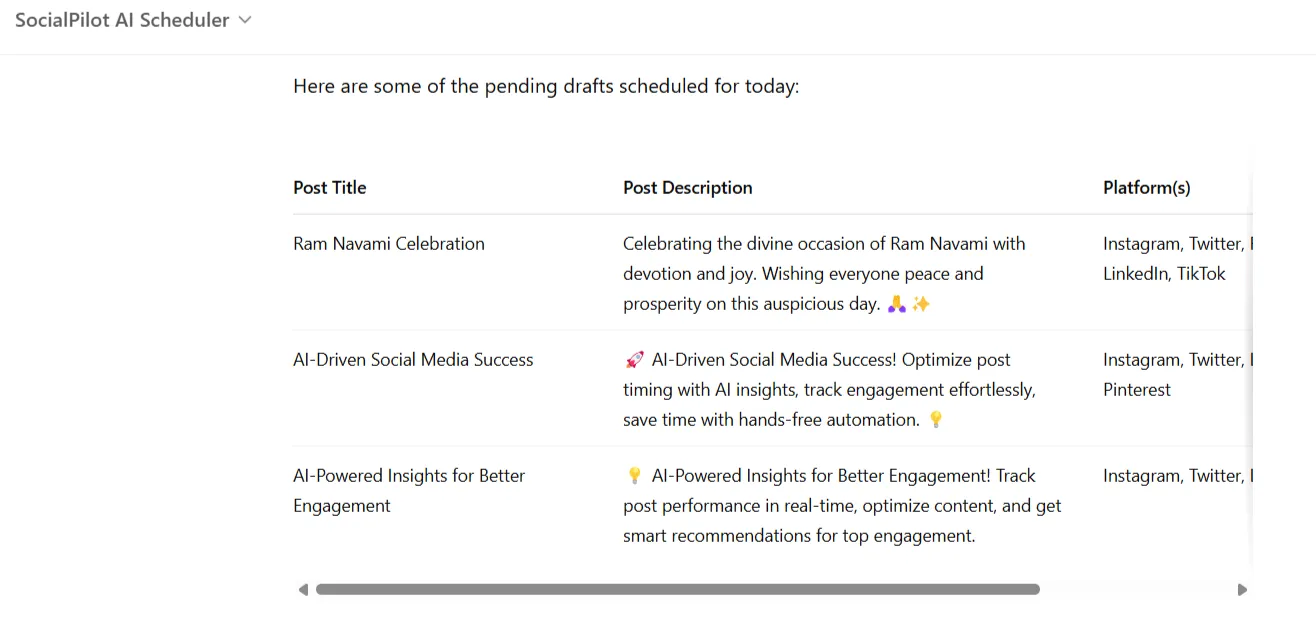
Task: Click the rocket emoji in the AI-Driven description
Action: pyautogui.click(x=634, y=360)
